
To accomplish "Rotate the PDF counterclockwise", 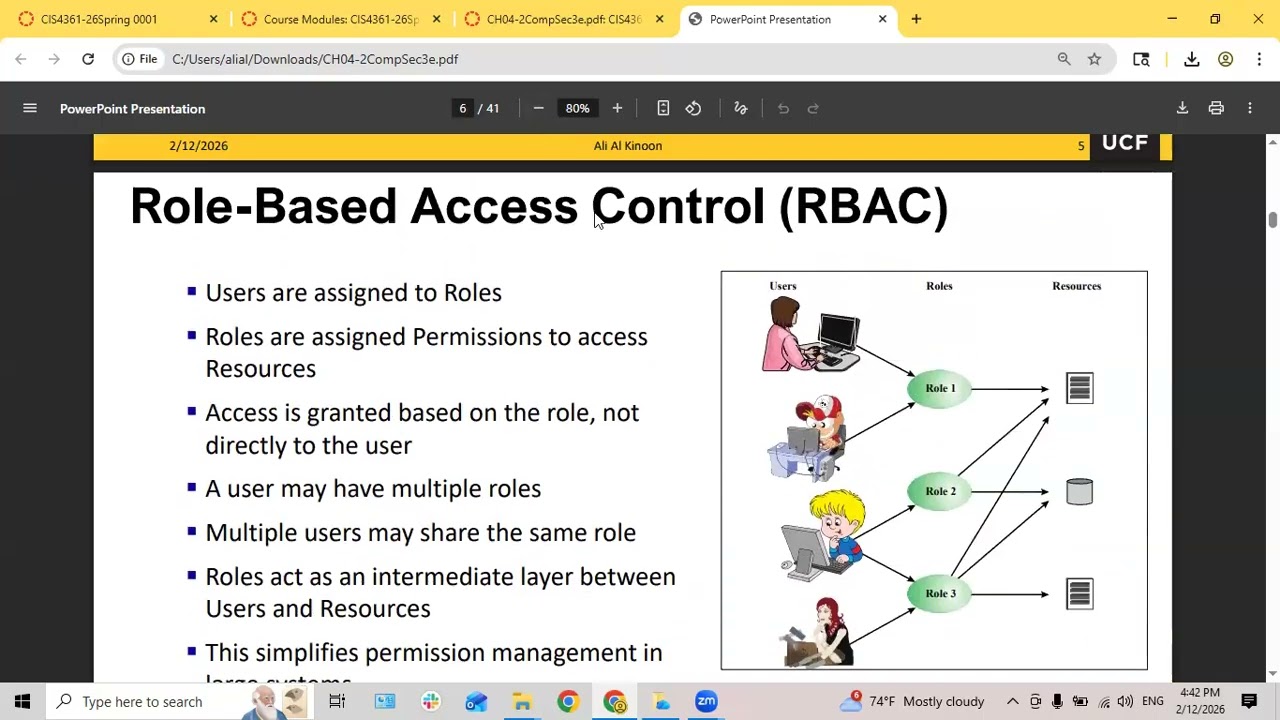I will coord(693,108).
